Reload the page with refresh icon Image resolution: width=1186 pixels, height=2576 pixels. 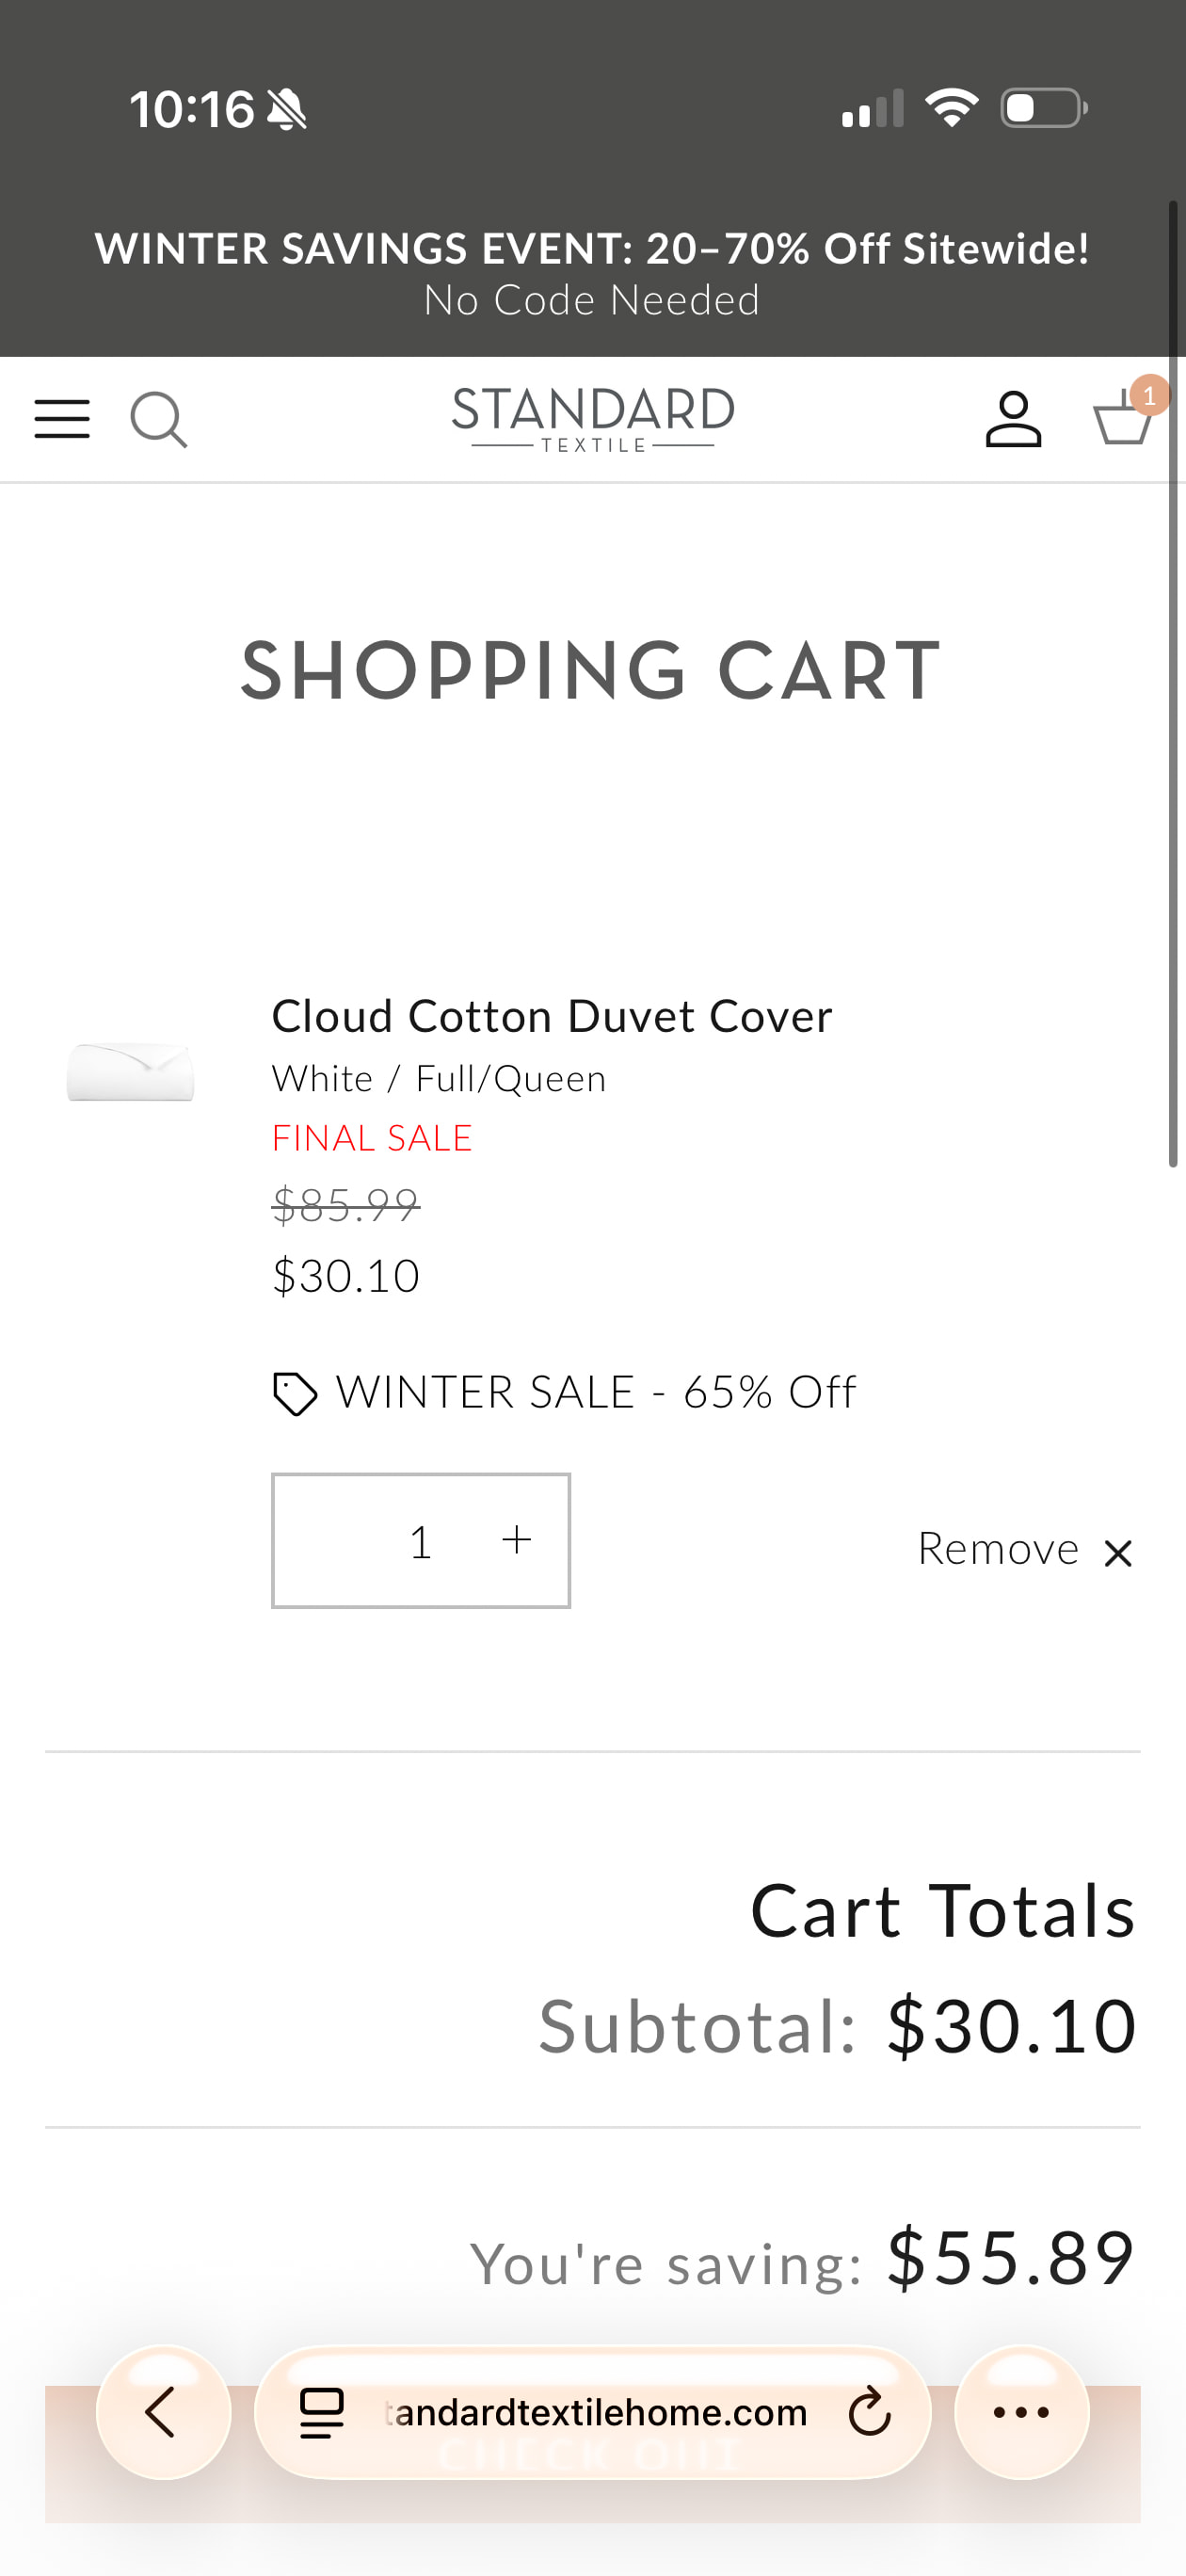(x=869, y=2412)
